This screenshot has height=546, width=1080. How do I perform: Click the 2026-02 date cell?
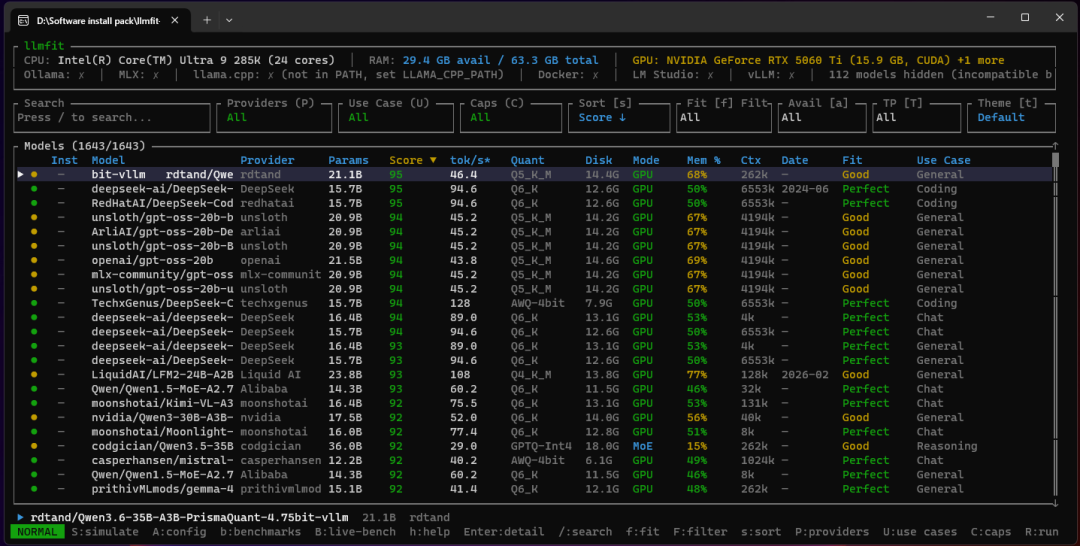pos(804,375)
